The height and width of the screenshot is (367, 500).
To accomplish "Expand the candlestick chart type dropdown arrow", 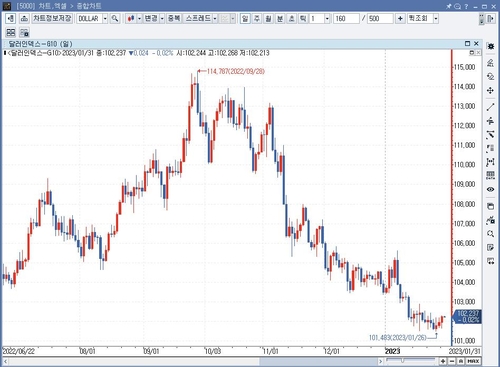I will coord(139,18).
